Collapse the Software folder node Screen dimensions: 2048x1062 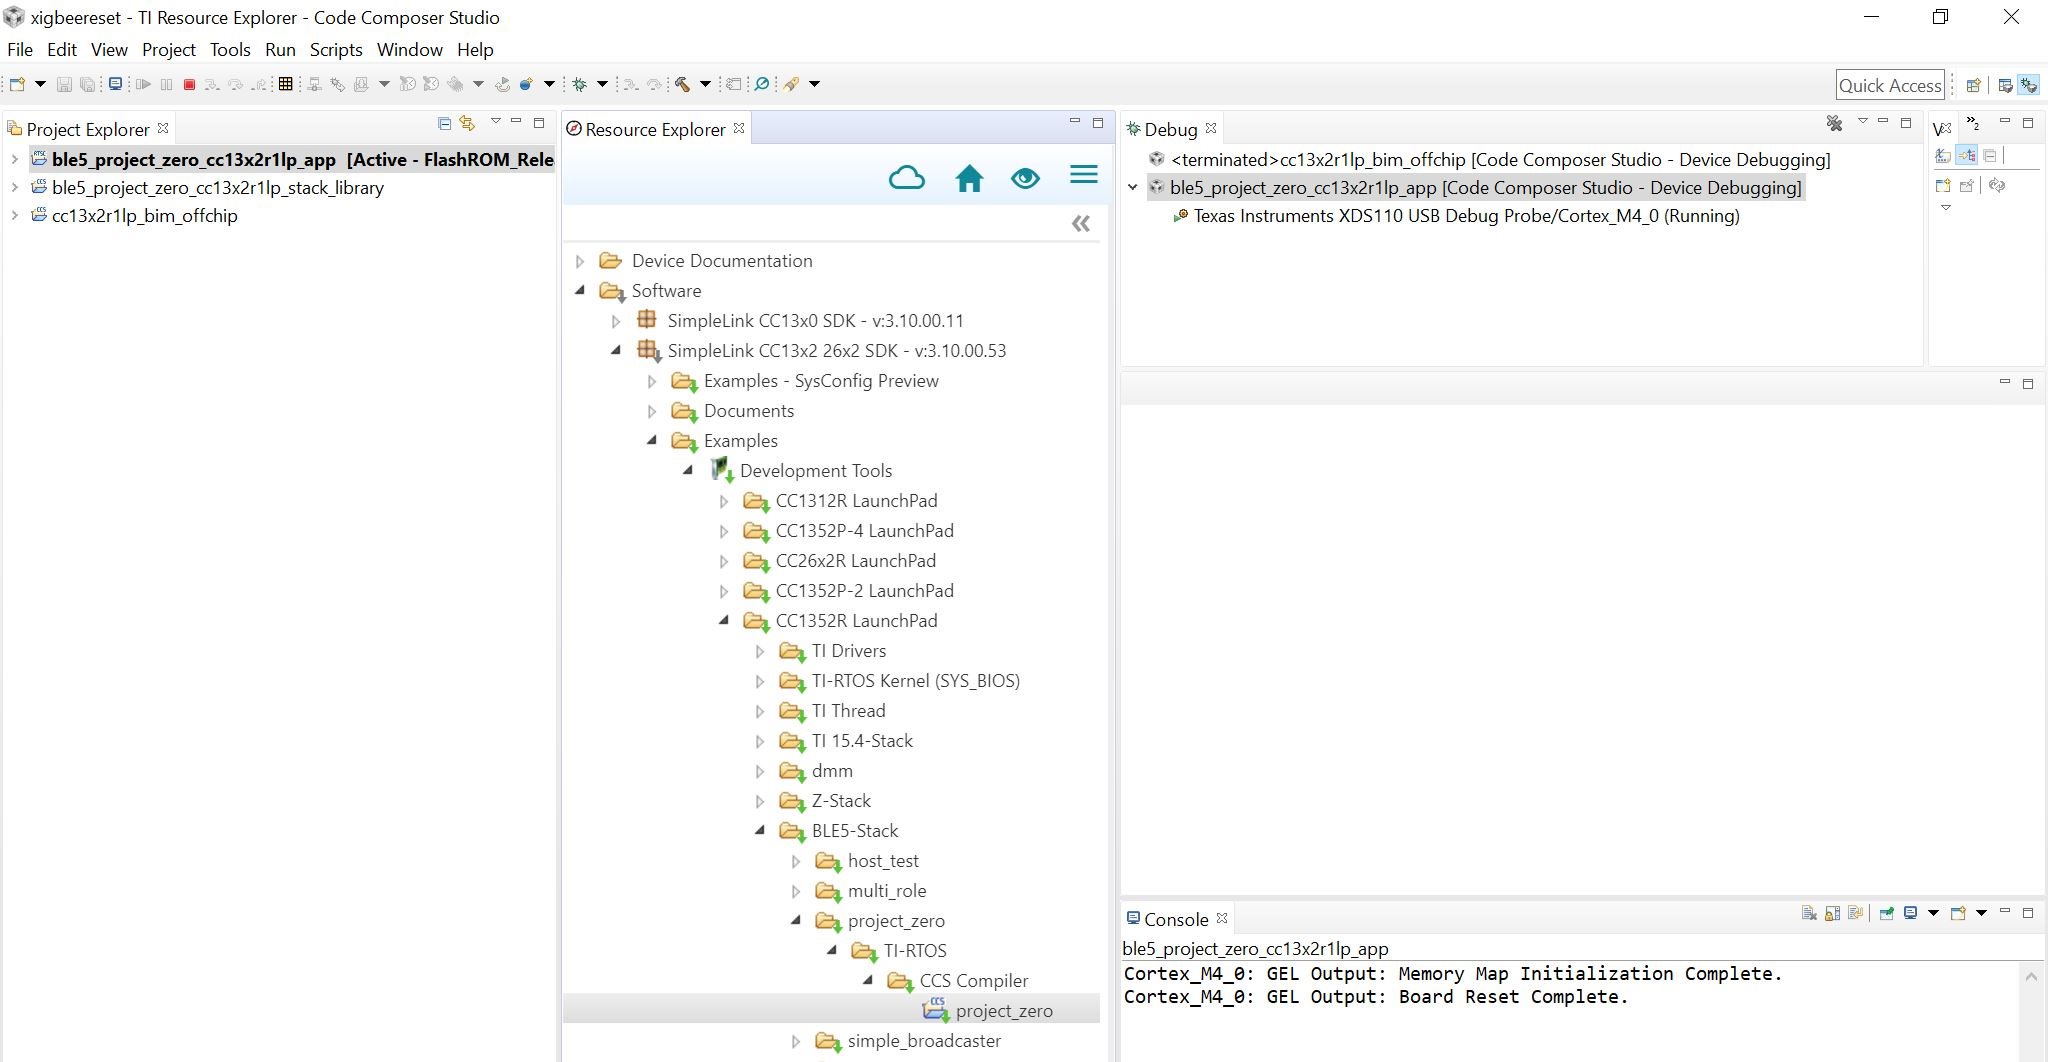(x=580, y=291)
